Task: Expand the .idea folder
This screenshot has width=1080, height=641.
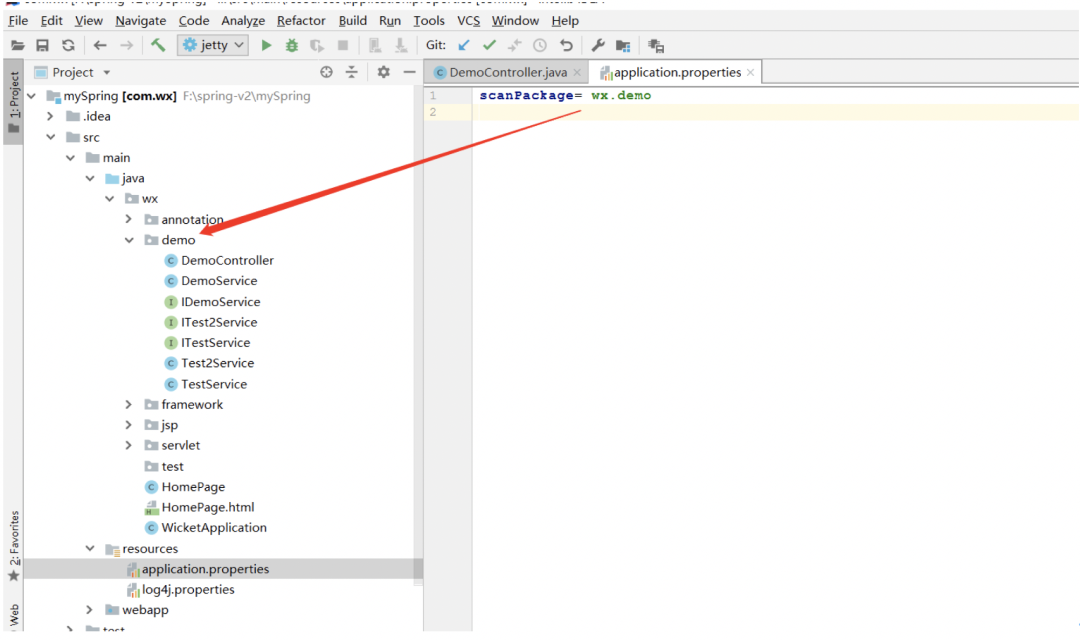Action: click(x=50, y=116)
